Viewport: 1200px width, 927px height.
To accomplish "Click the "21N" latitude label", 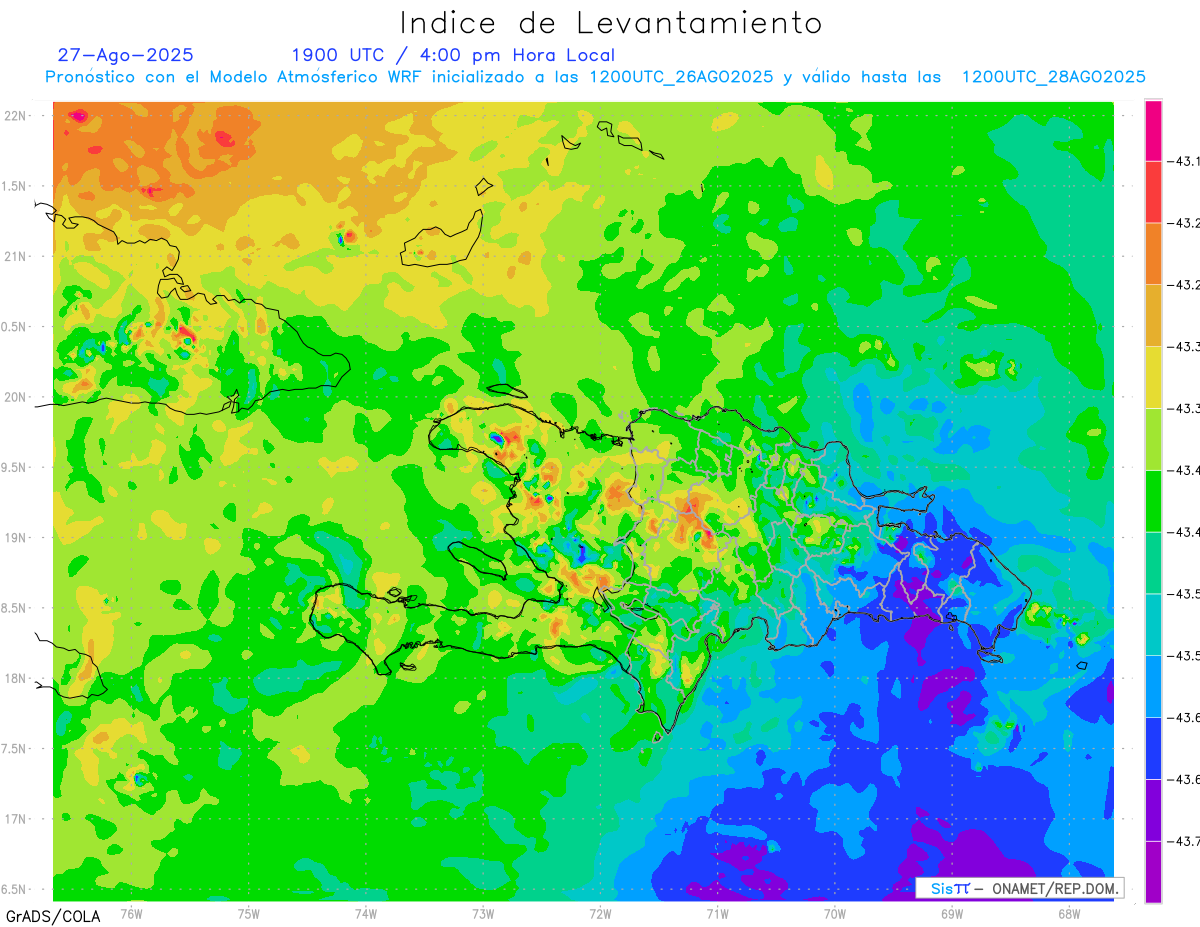I will point(15,256).
